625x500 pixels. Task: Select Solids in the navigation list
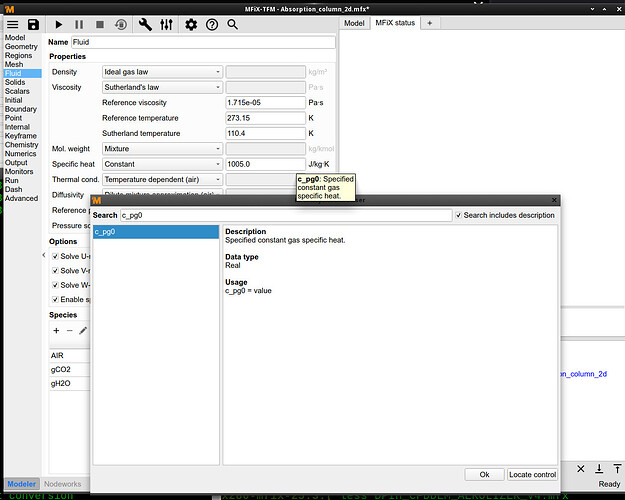point(17,82)
